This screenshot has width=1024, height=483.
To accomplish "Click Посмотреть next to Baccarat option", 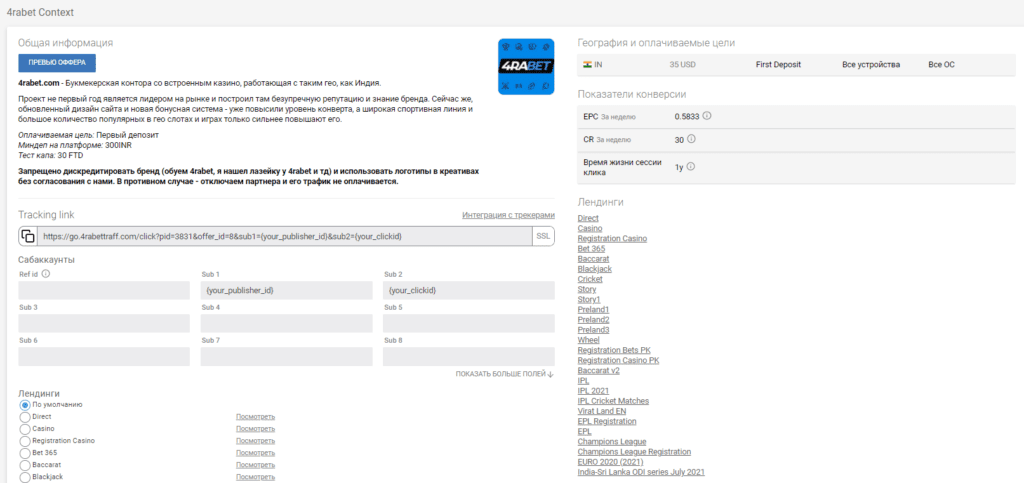I will 255,465.
